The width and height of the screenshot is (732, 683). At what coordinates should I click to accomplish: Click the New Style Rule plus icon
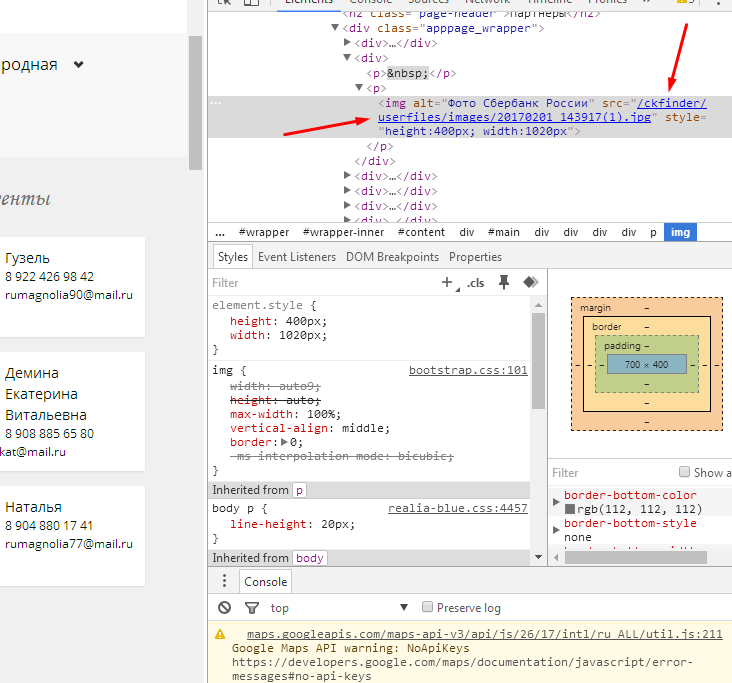tap(447, 282)
